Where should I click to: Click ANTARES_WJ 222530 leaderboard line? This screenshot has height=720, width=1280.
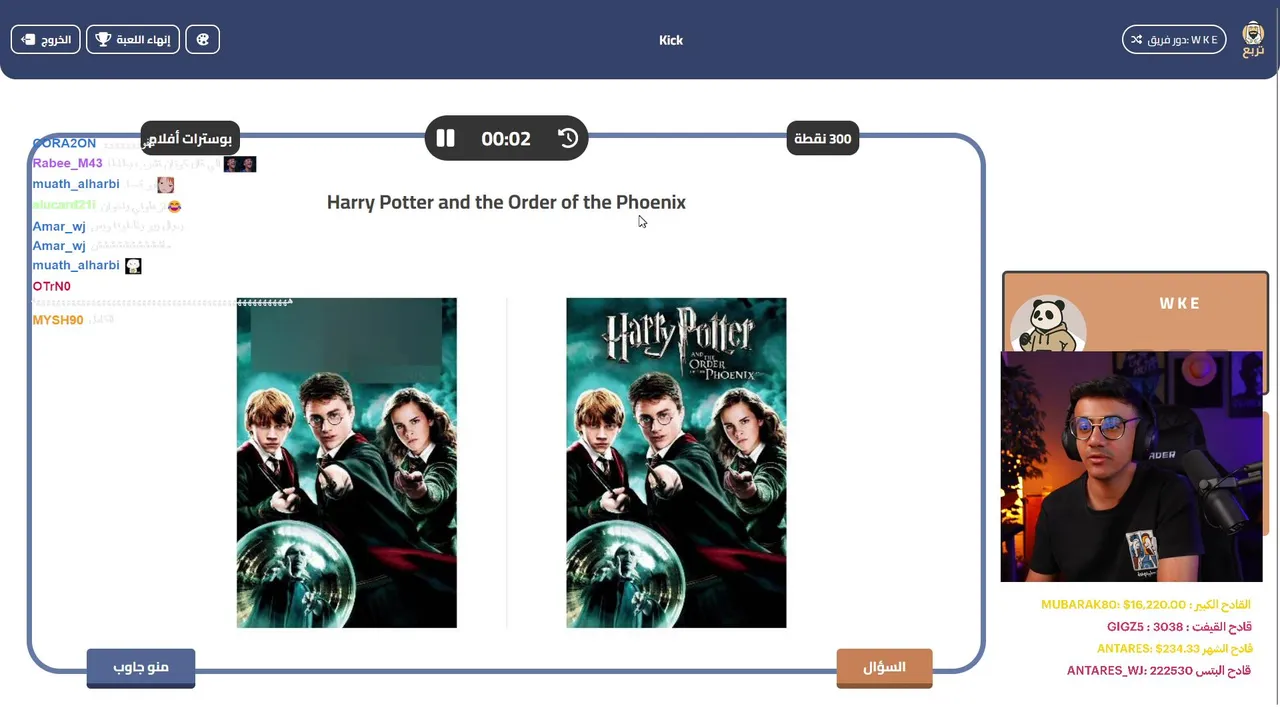(x=1159, y=670)
